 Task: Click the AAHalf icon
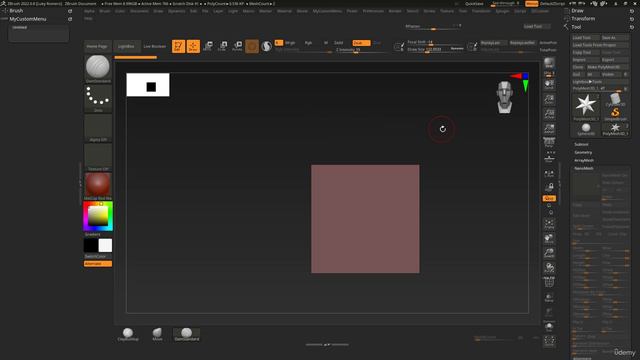click(x=549, y=129)
